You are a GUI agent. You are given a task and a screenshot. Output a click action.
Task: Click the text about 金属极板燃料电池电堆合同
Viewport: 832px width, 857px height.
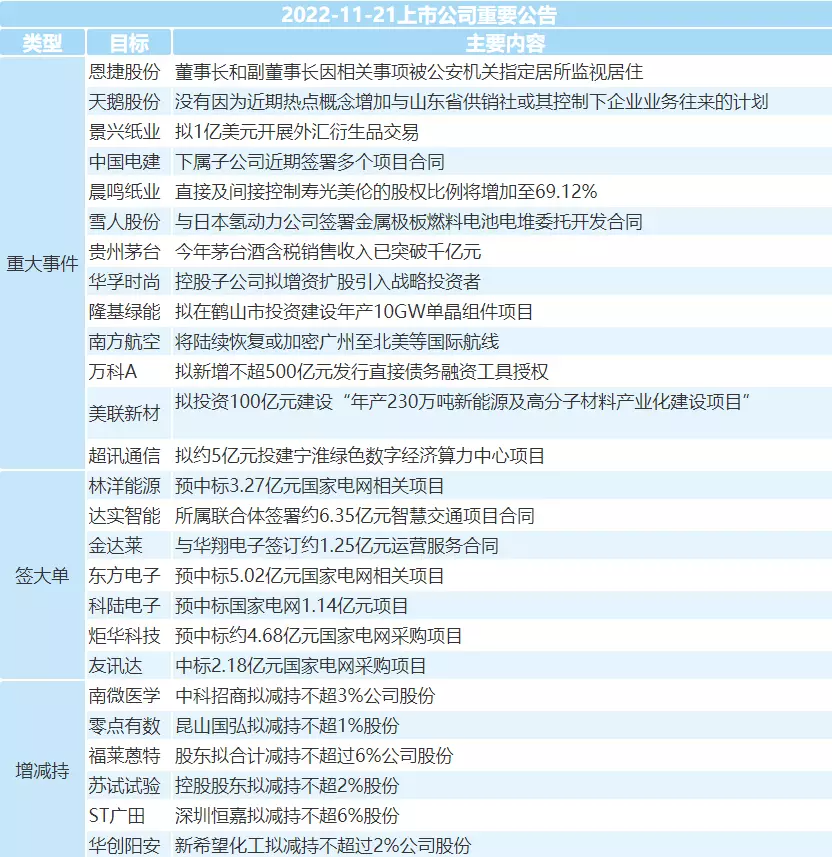pyautogui.click(x=409, y=222)
